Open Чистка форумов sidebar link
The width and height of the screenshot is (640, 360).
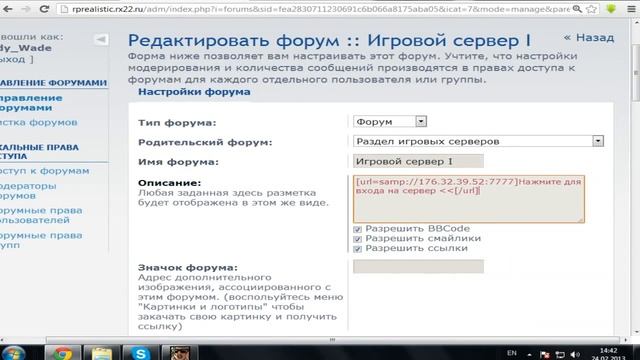click(38, 122)
